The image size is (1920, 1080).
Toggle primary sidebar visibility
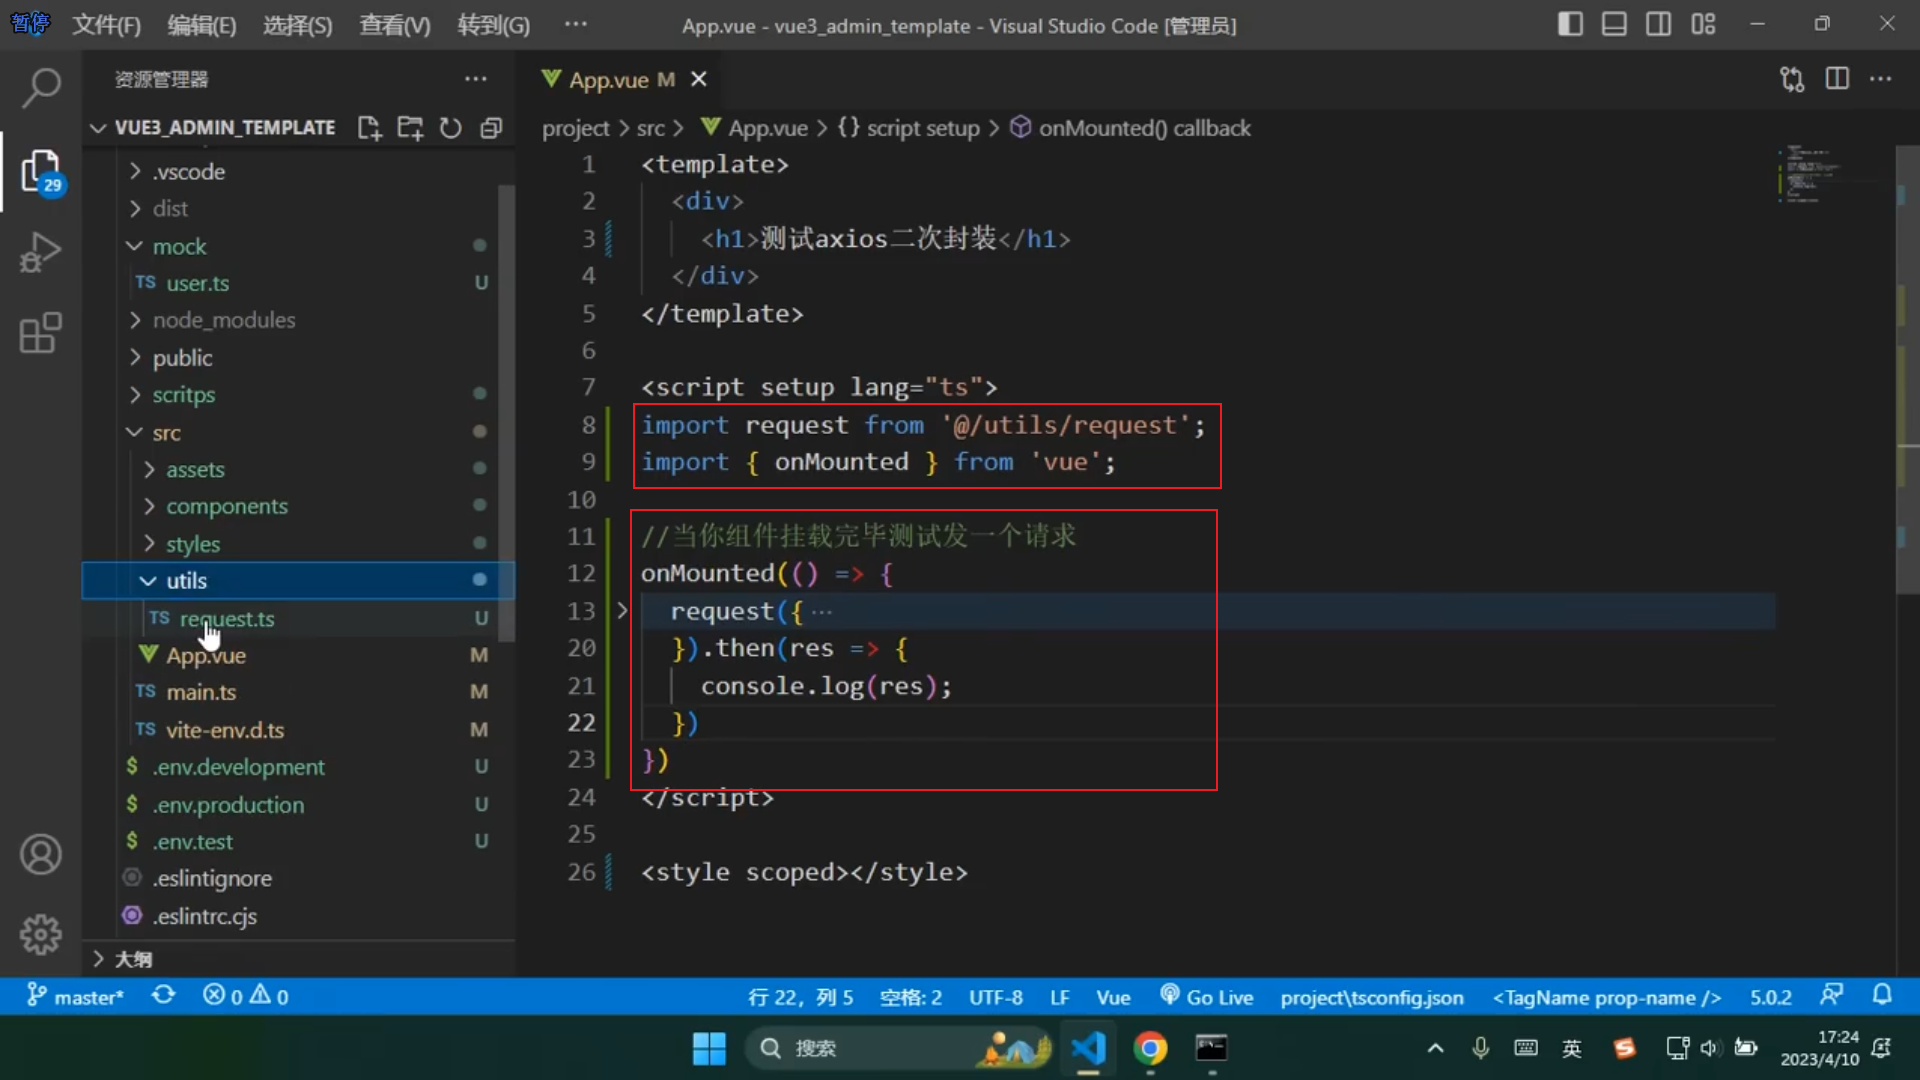pos(1570,25)
